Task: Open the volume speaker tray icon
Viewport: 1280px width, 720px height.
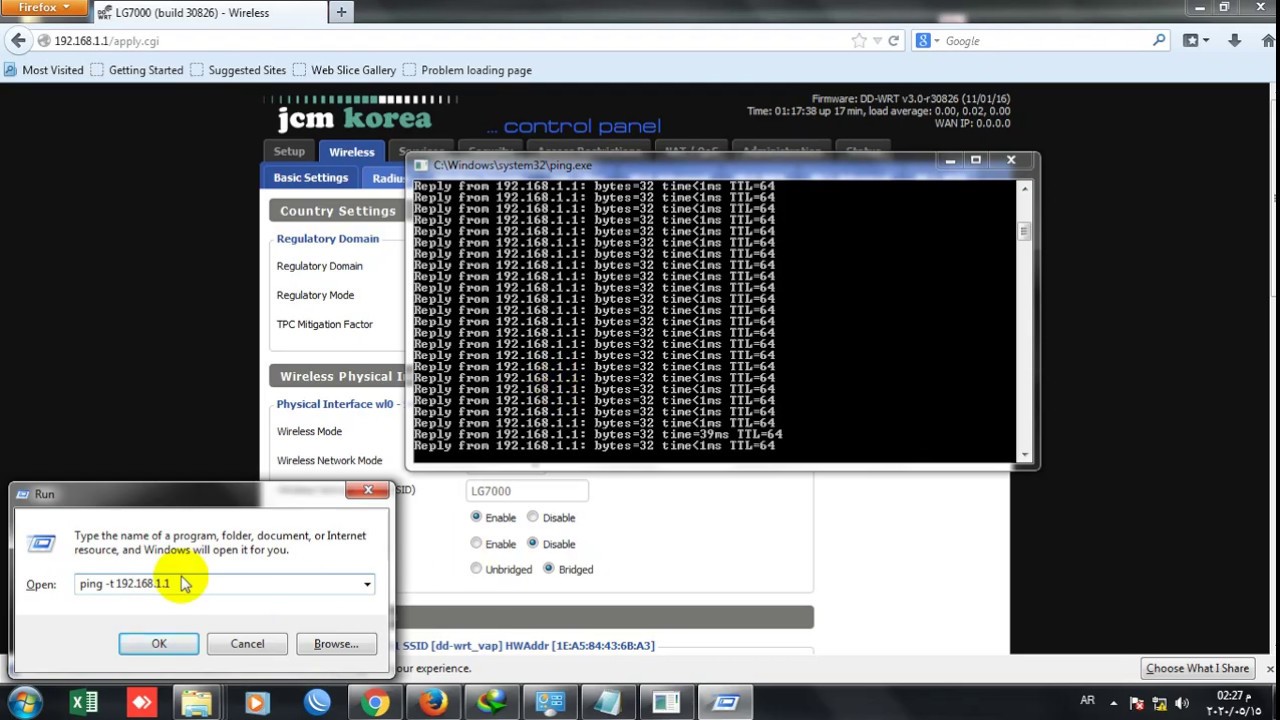Action: pyautogui.click(x=1184, y=702)
